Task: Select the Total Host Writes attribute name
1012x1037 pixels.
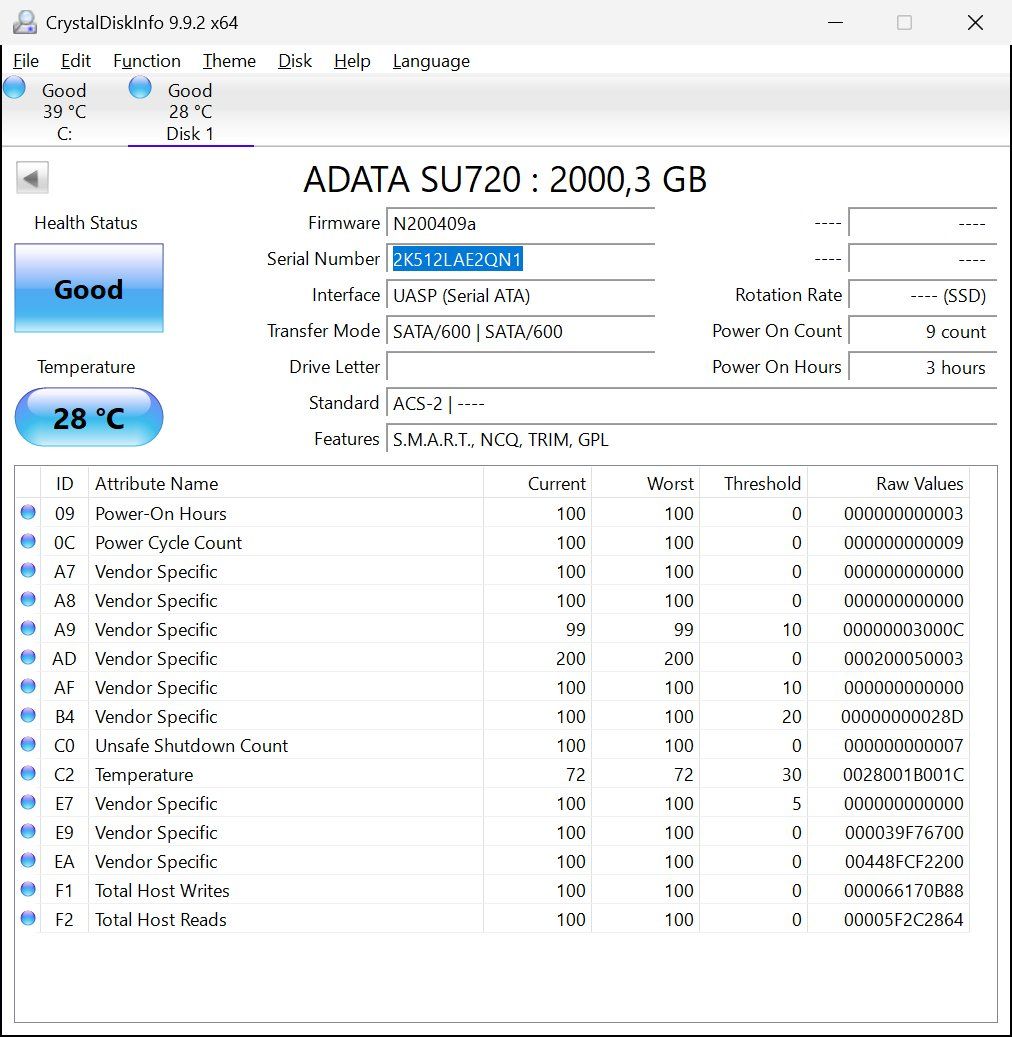Action: coord(162,891)
